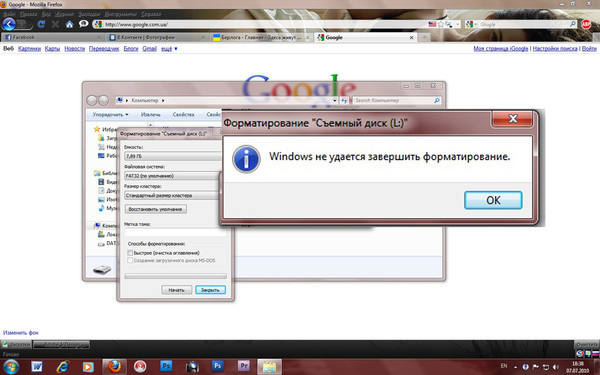This screenshot has width=600, height=375.
Task: Open a new tab with the plus button
Action: tap(424, 38)
